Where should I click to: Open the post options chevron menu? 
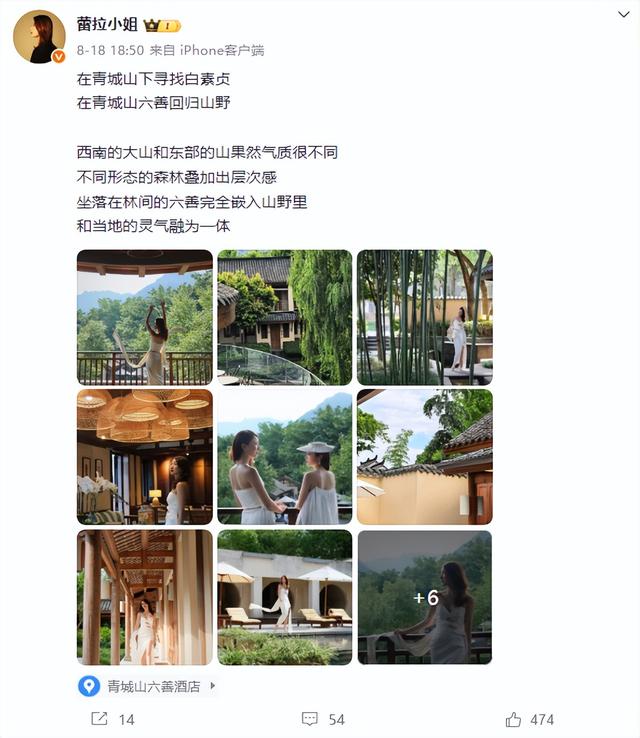point(624,15)
